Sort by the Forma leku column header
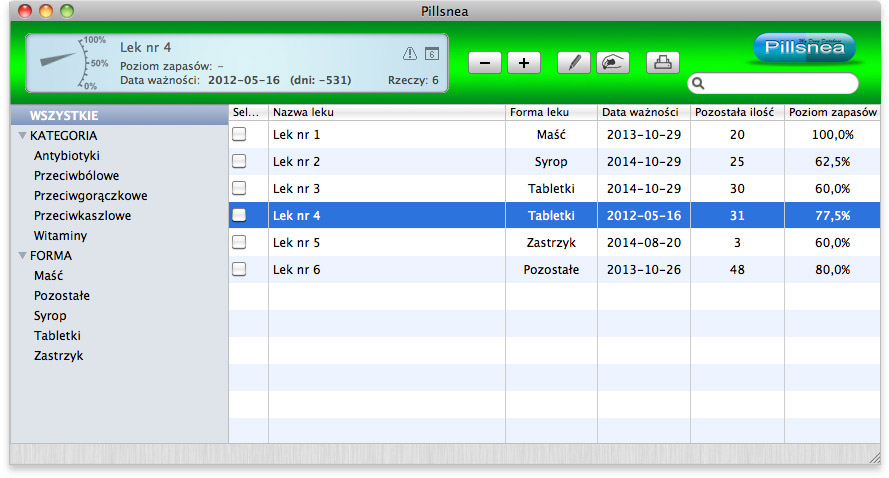 tap(551, 112)
